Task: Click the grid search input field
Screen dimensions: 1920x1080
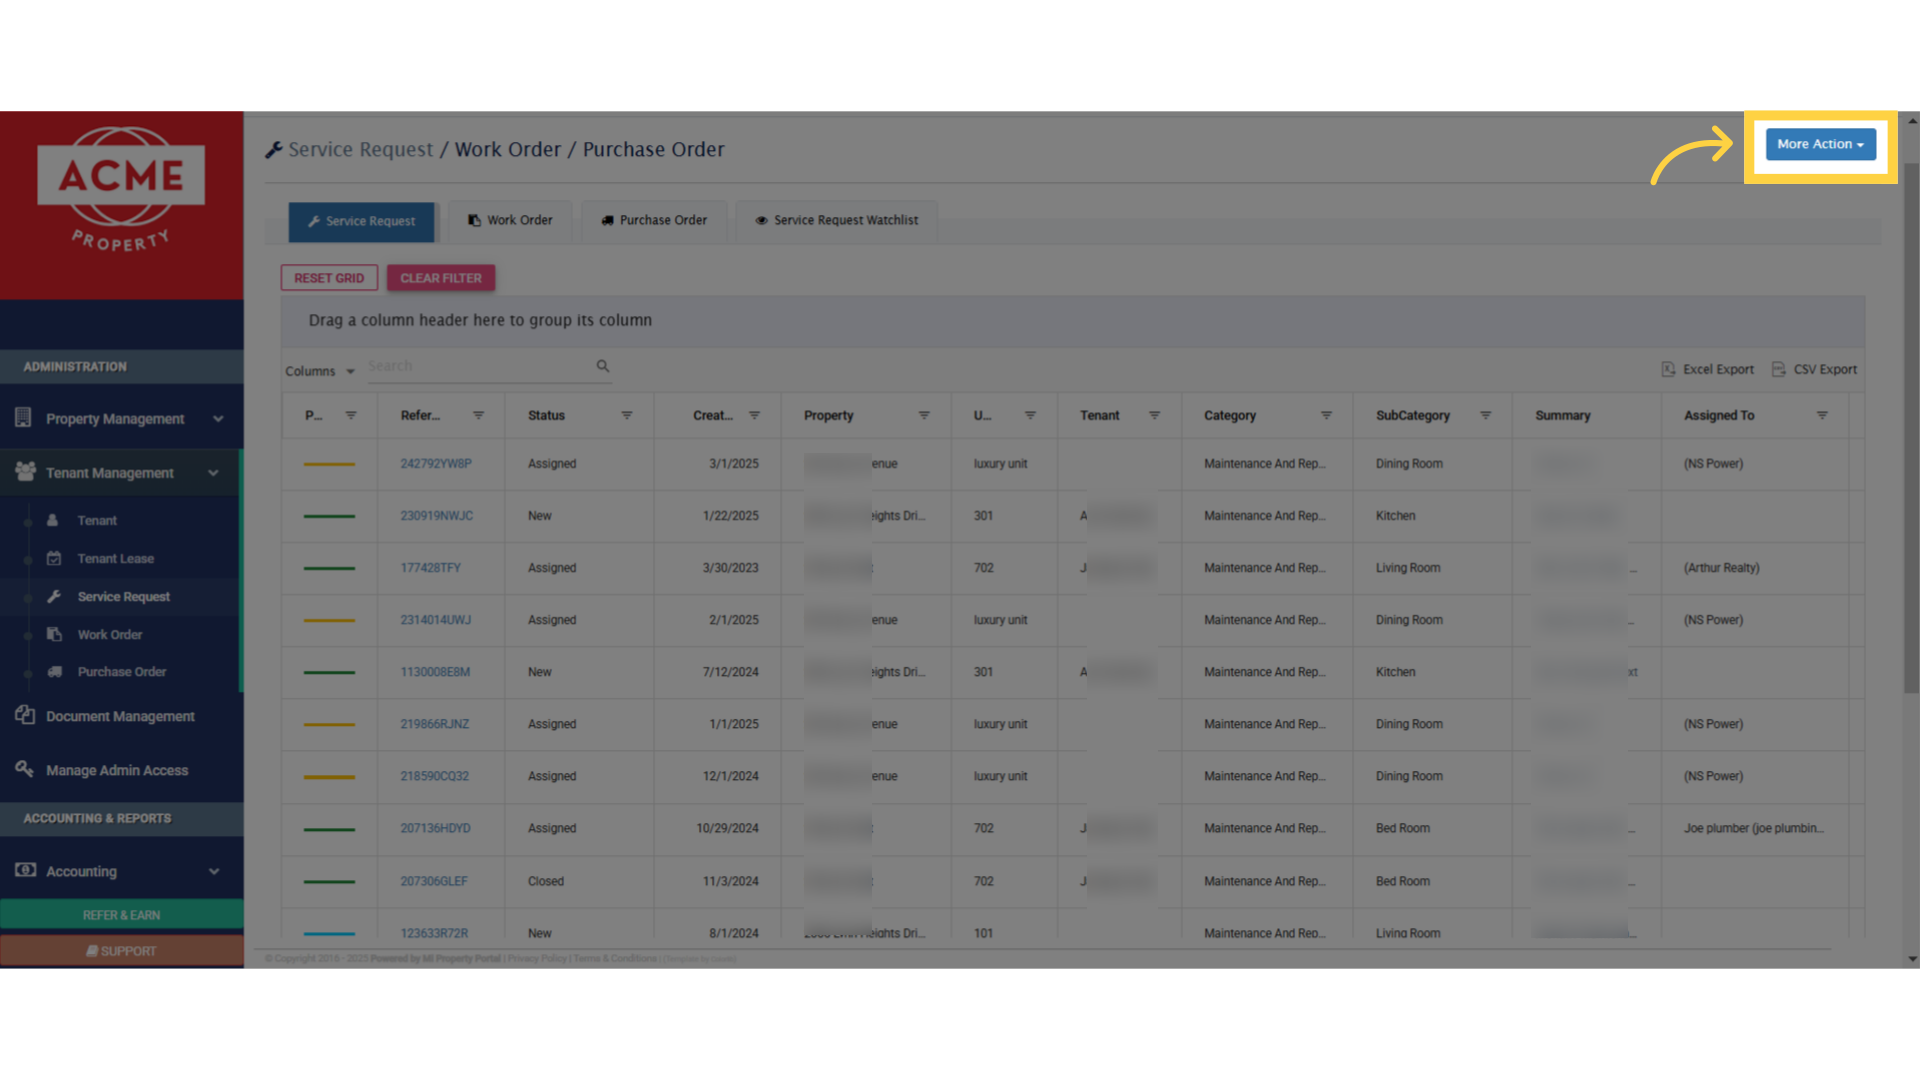Action: click(x=478, y=366)
